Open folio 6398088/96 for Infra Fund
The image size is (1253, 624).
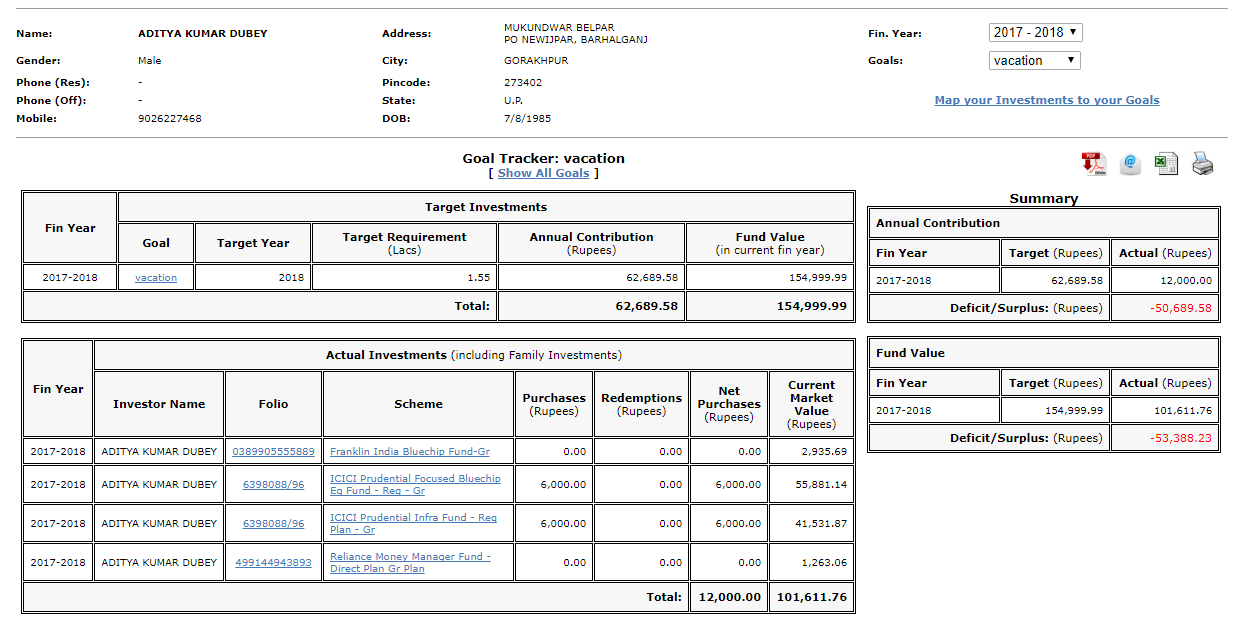point(273,524)
